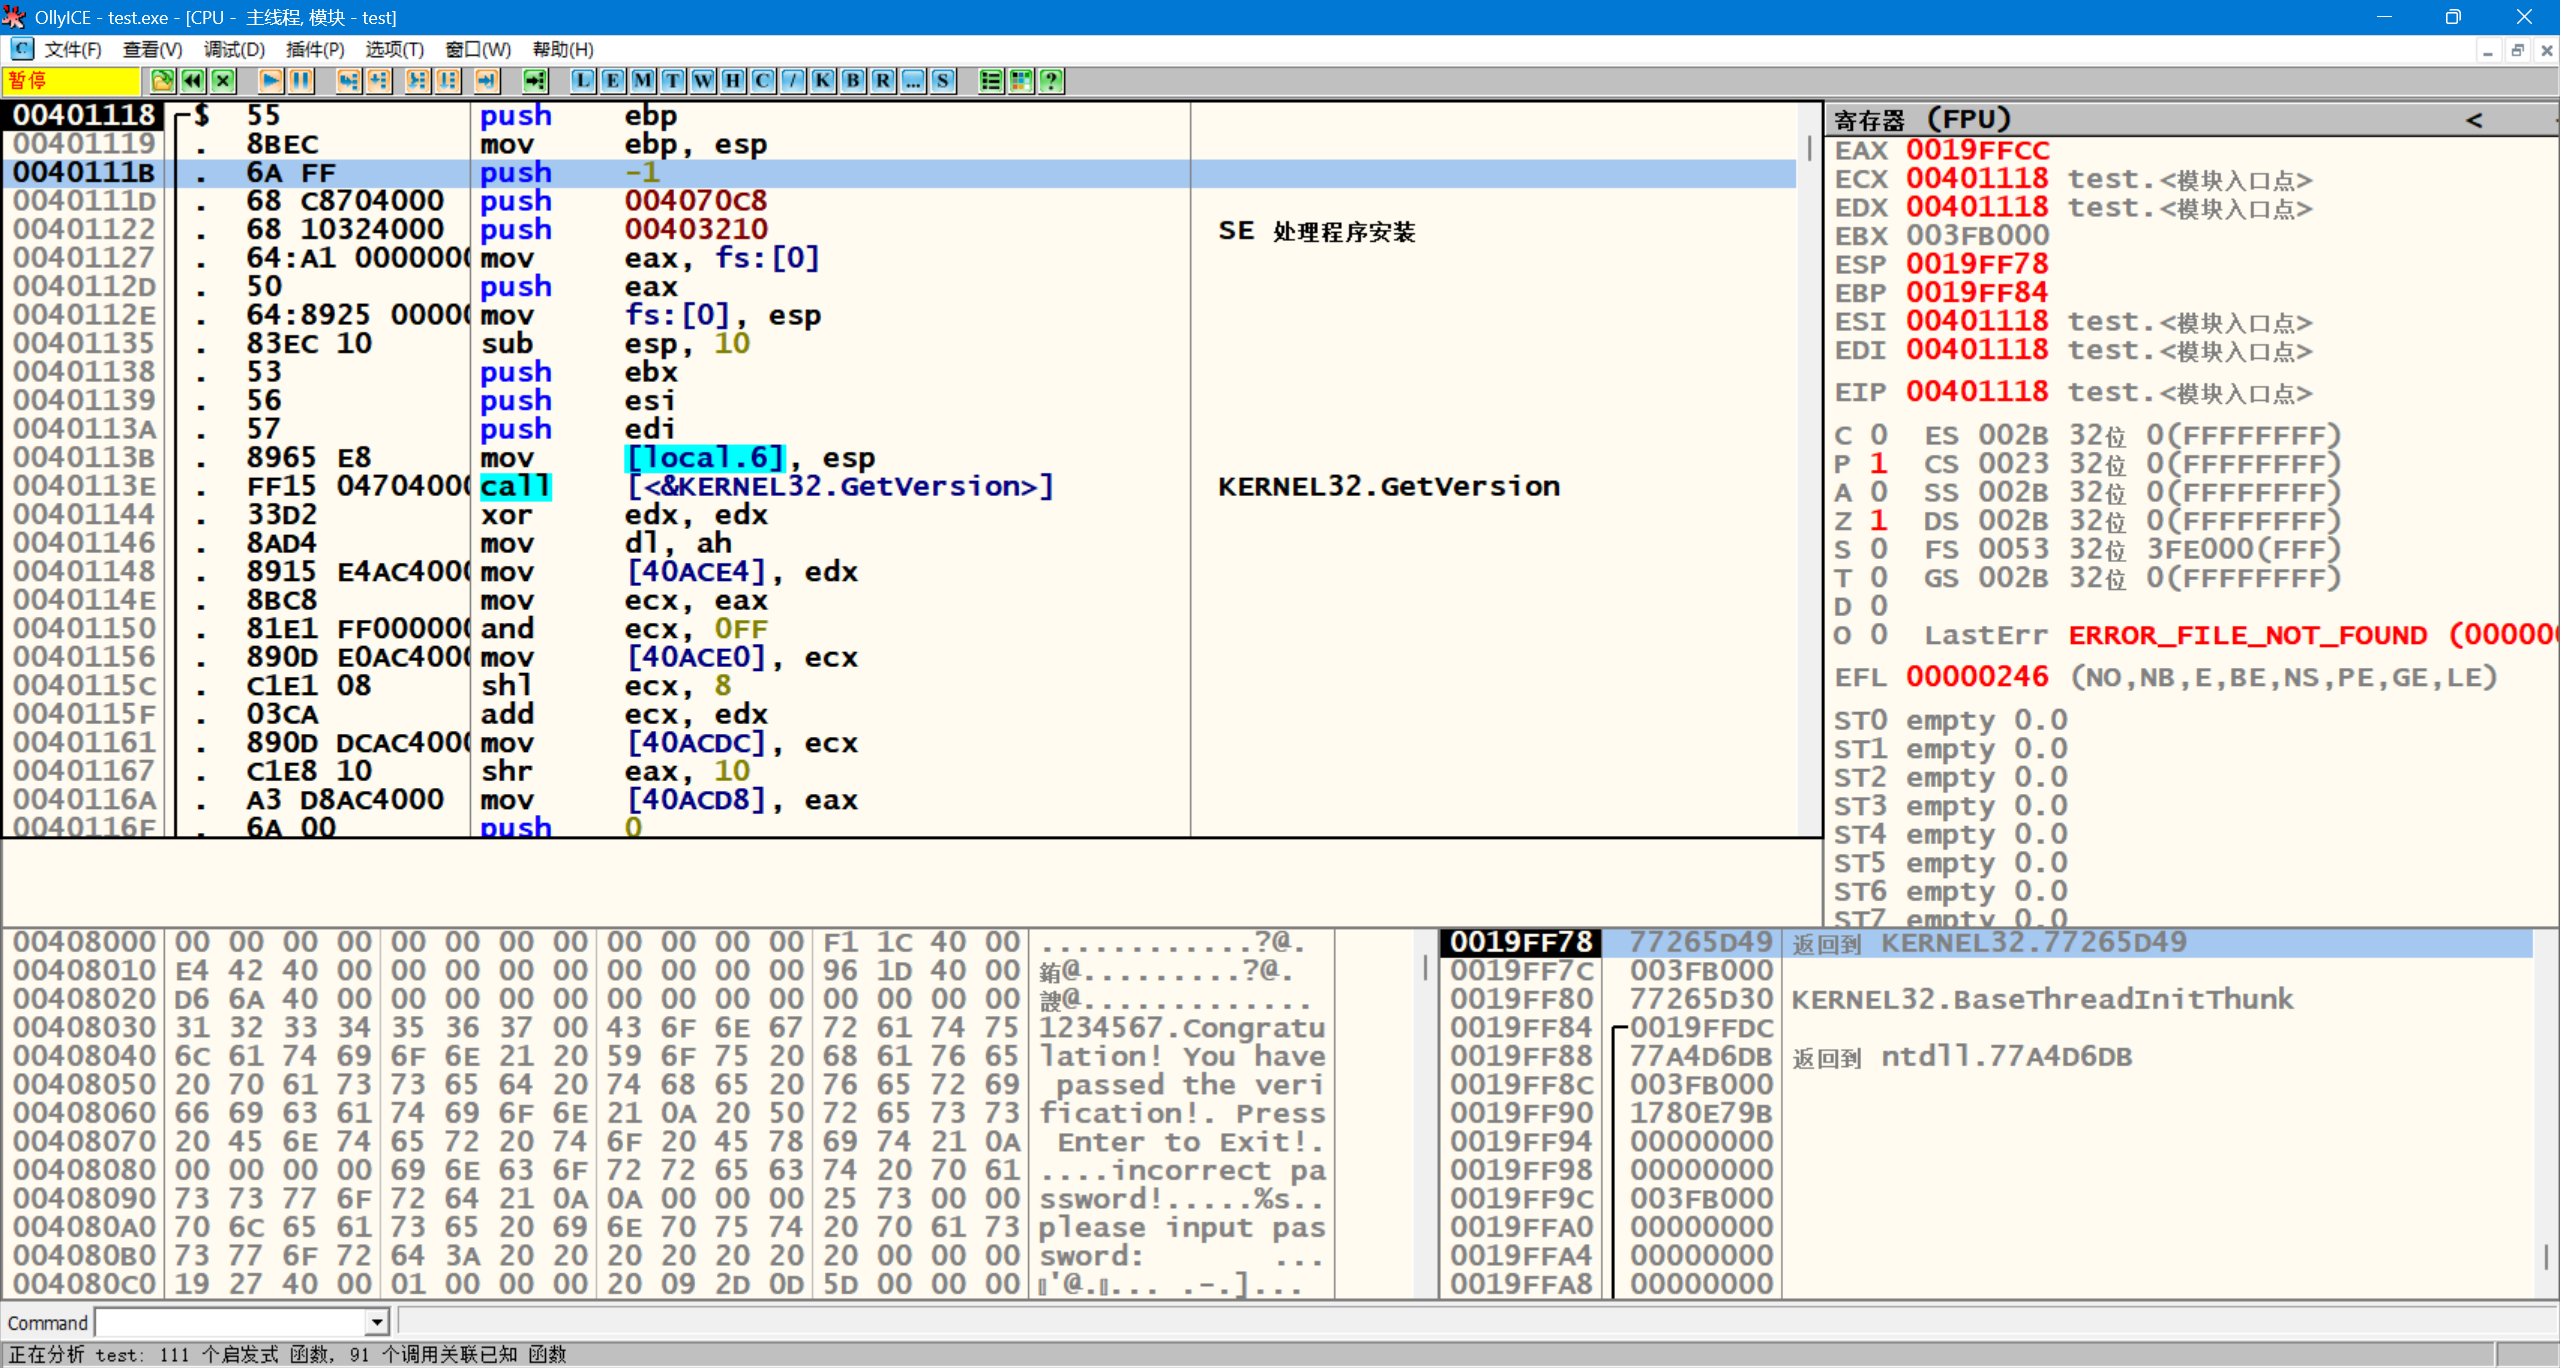This screenshot has height=1368, width=2560.
Task: Open Help with the question mark icon
Action: pyautogui.click(x=1051, y=81)
